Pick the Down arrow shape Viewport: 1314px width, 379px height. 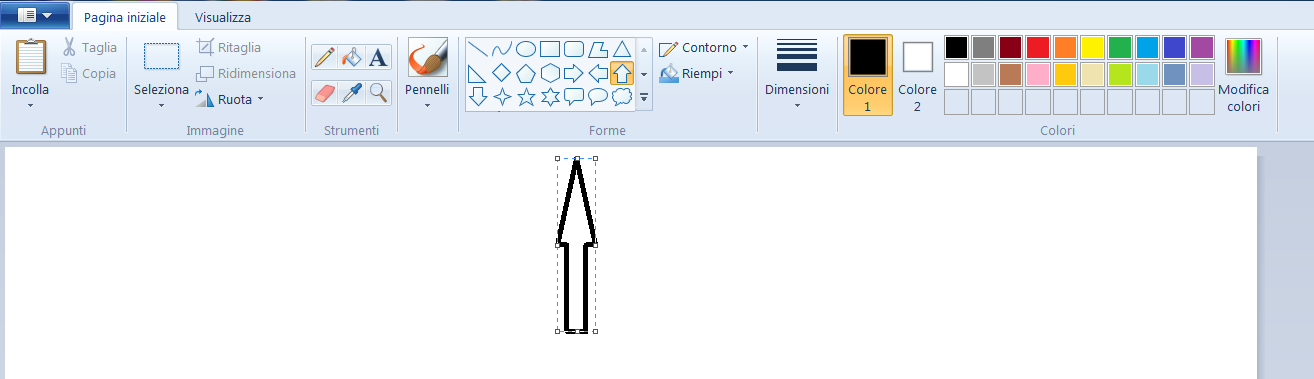coord(478,97)
